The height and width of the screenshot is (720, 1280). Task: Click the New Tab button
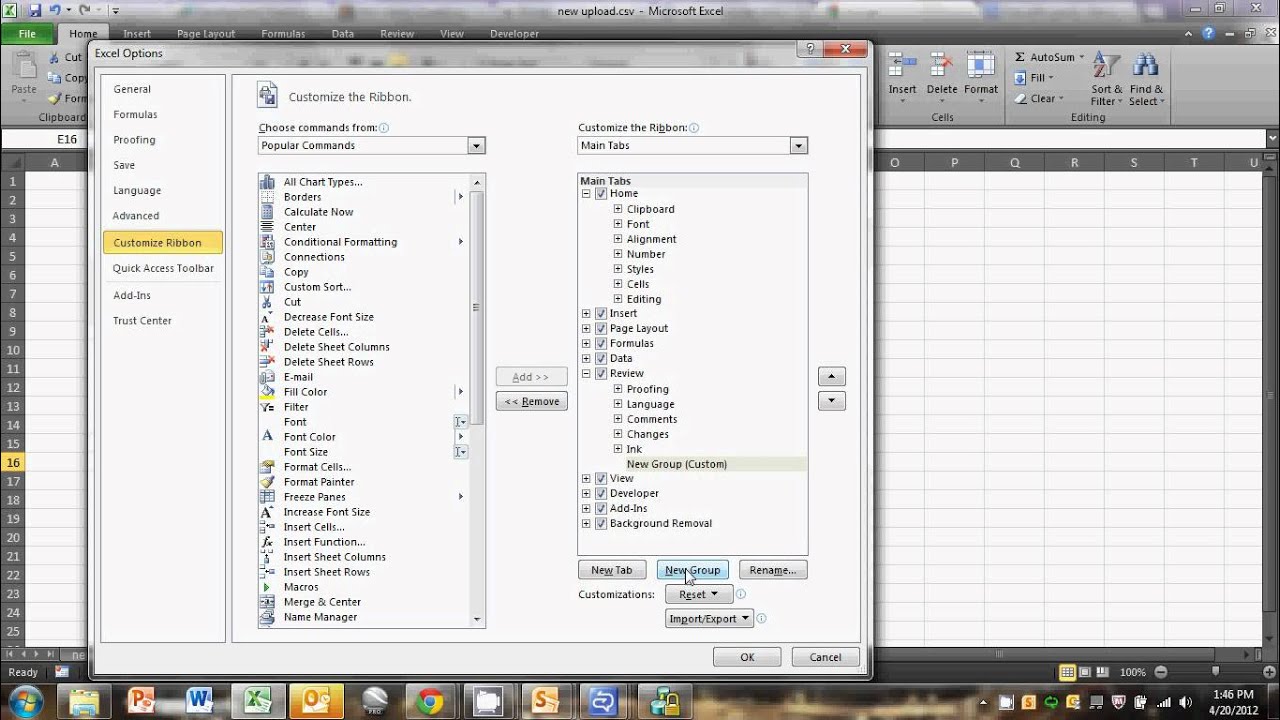(x=612, y=570)
